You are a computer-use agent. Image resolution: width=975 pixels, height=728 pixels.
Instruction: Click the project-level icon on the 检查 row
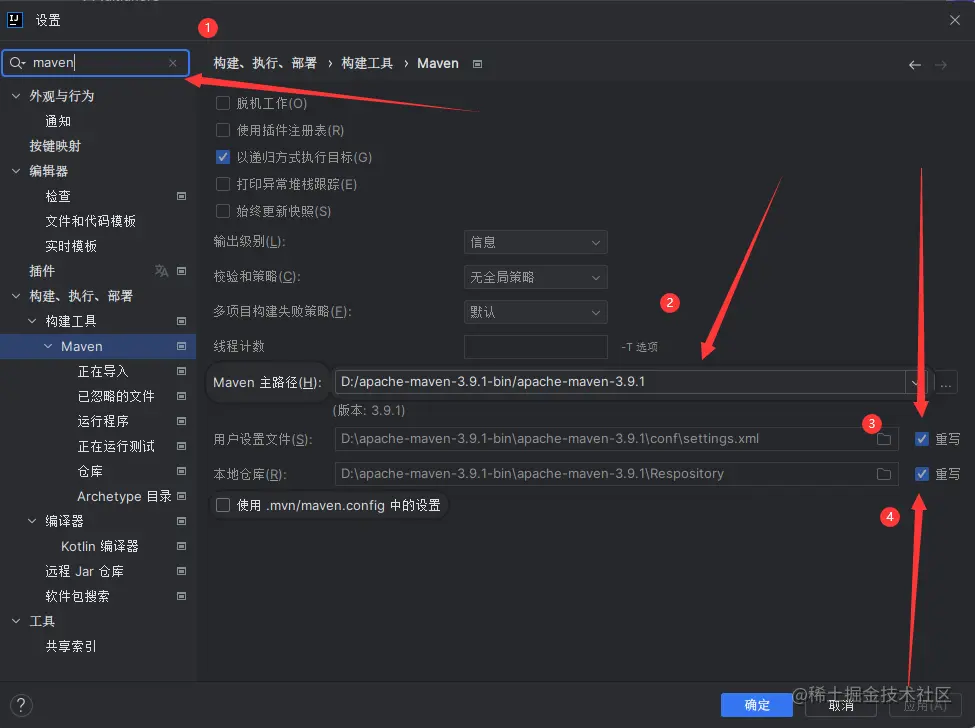[182, 196]
